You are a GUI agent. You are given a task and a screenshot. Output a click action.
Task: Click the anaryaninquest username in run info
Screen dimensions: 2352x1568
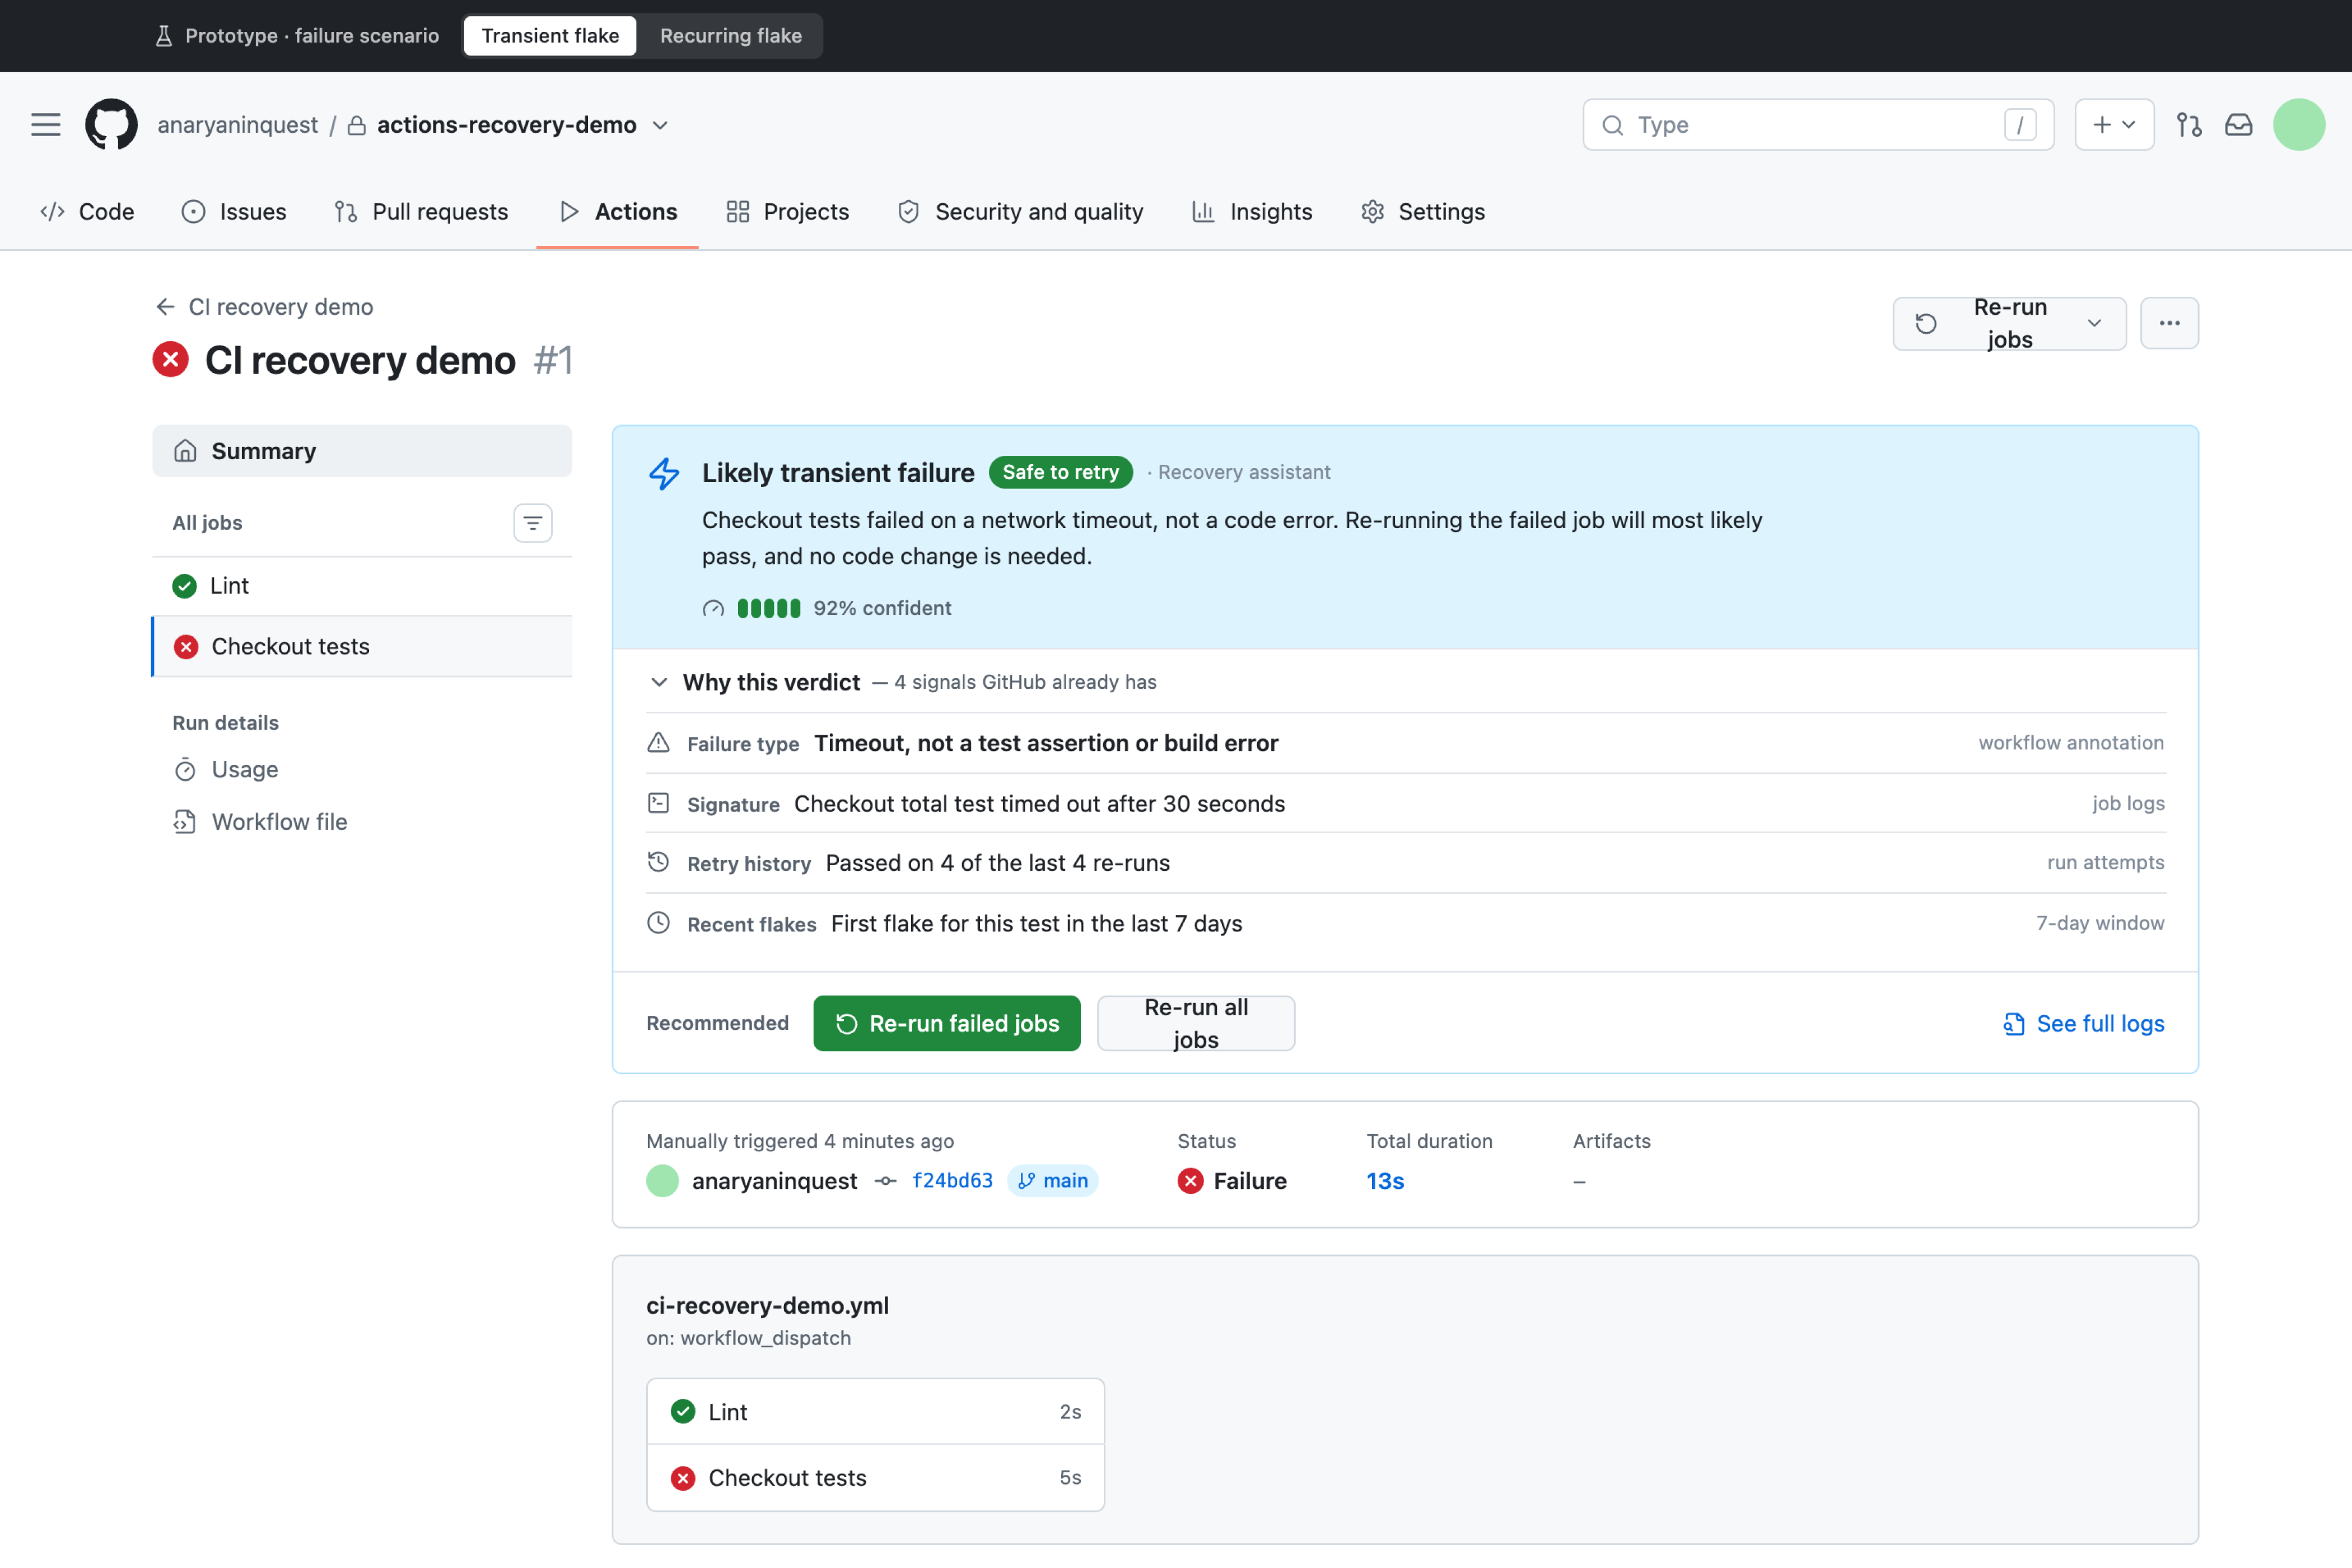tap(775, 1181)
